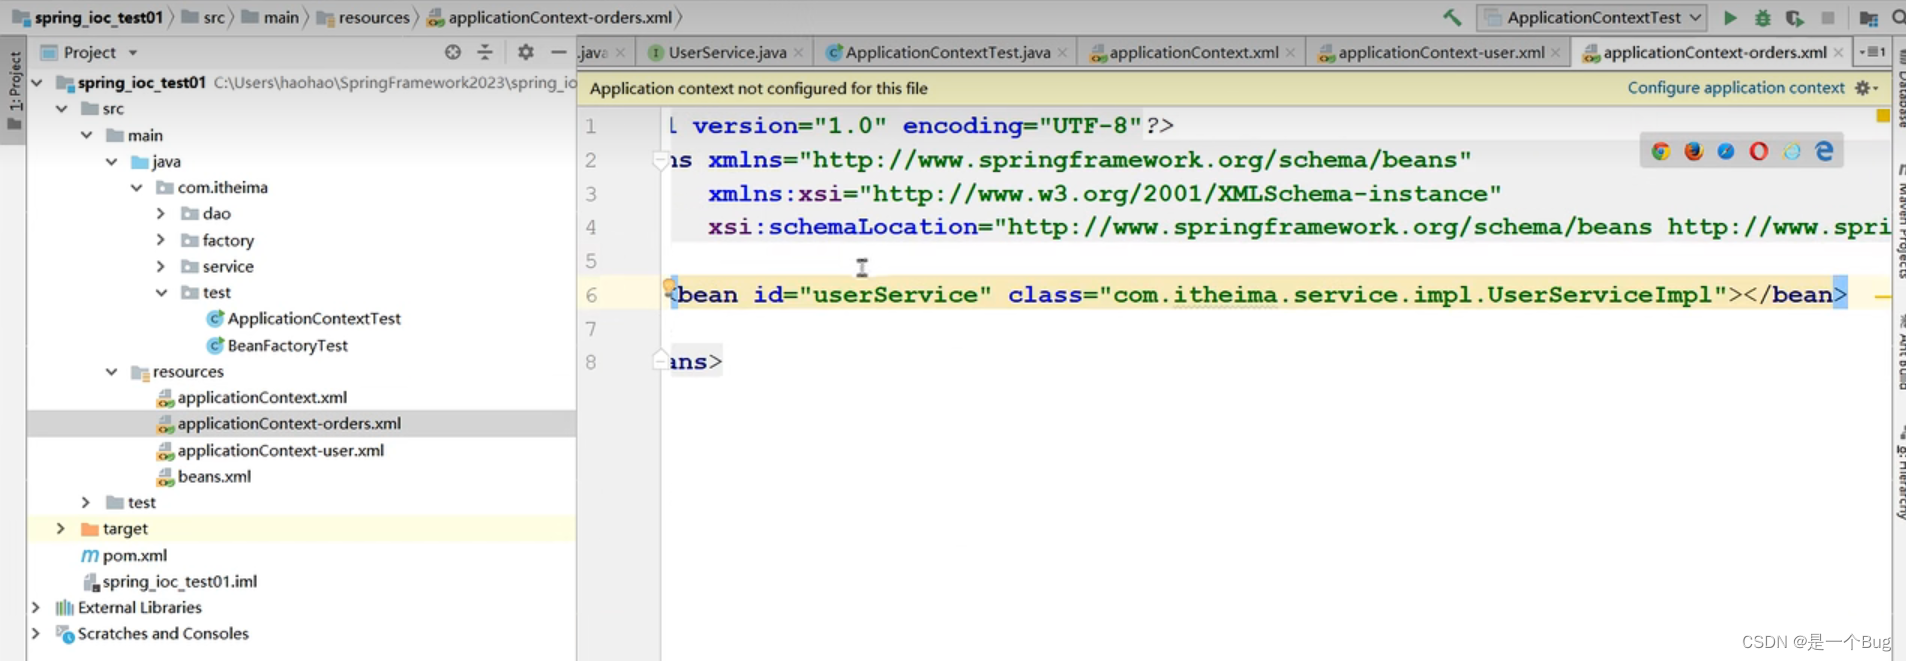Expand the factory package

161,240
